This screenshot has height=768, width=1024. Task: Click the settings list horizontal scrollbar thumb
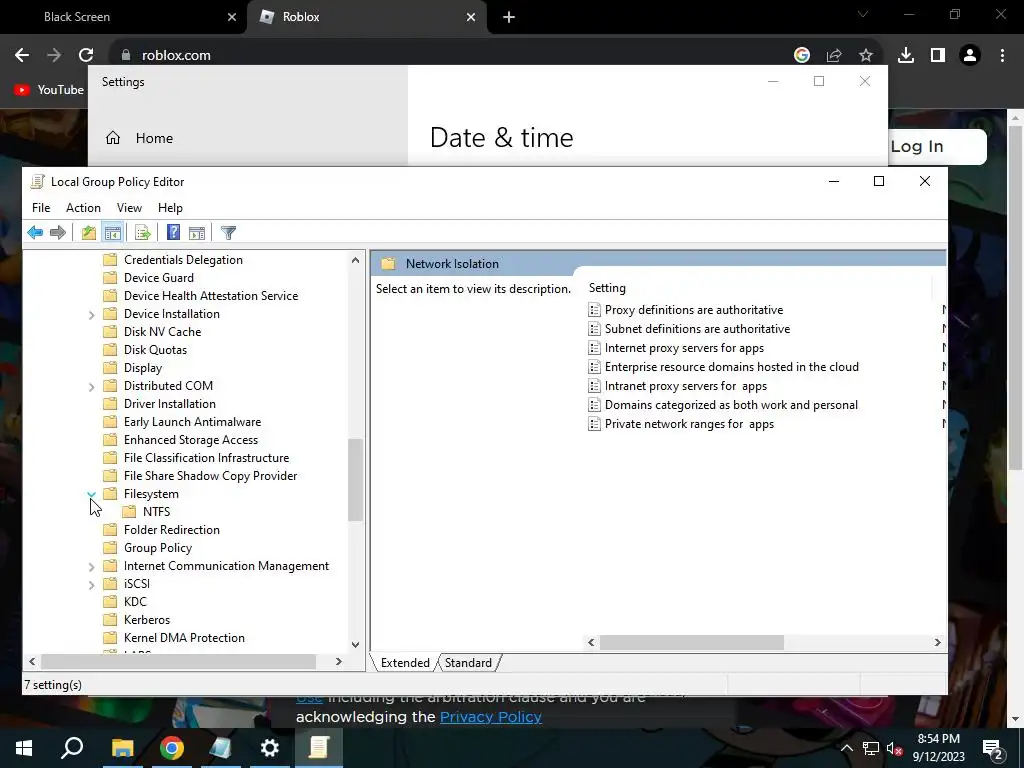(692, 642)
